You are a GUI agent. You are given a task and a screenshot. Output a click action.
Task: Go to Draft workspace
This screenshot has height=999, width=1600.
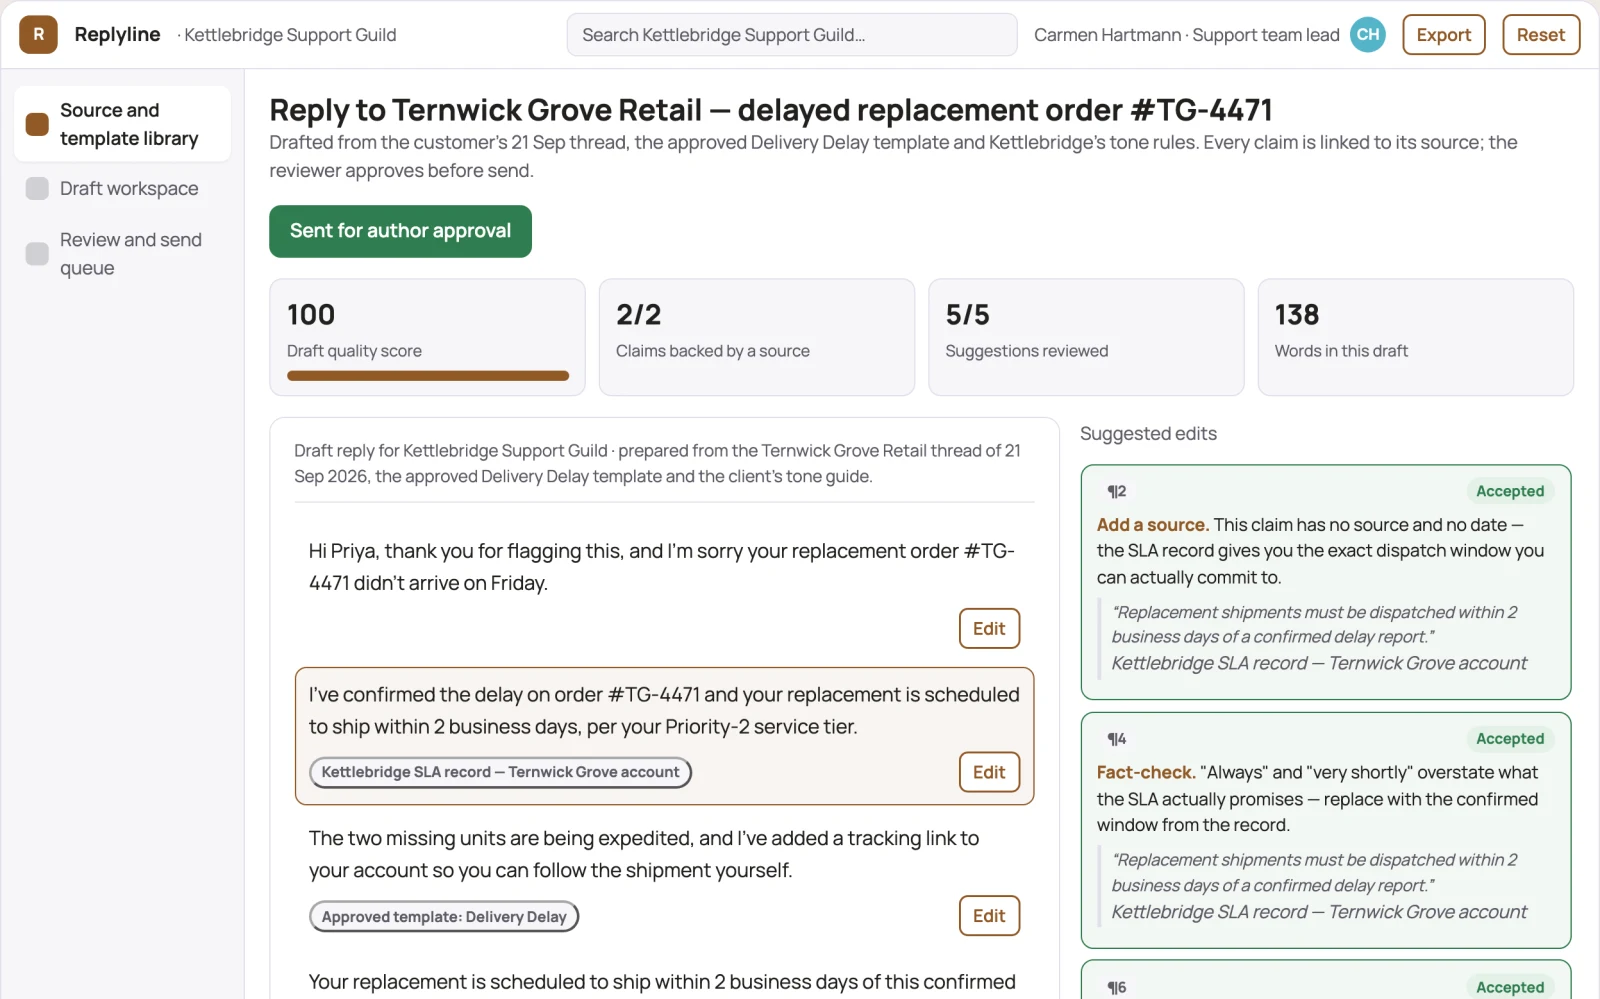[122, 188]
